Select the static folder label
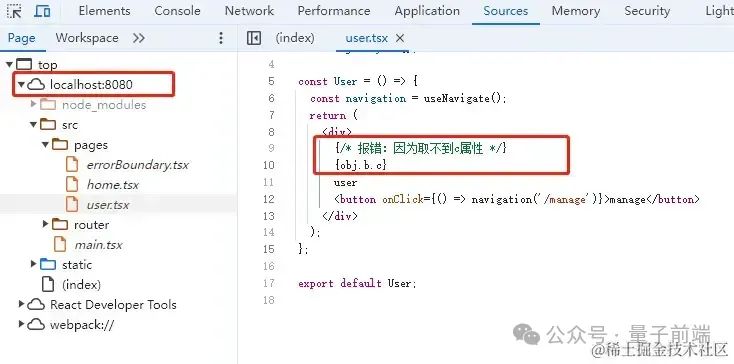Viewport: 734px width, 364px height. coord(77,264)
